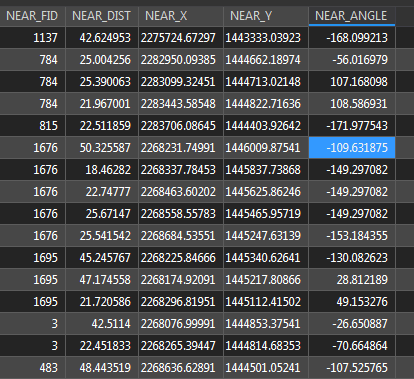
Task: Click NEAR_ANGLE value -130.082623
Action: tap(352, 258)
